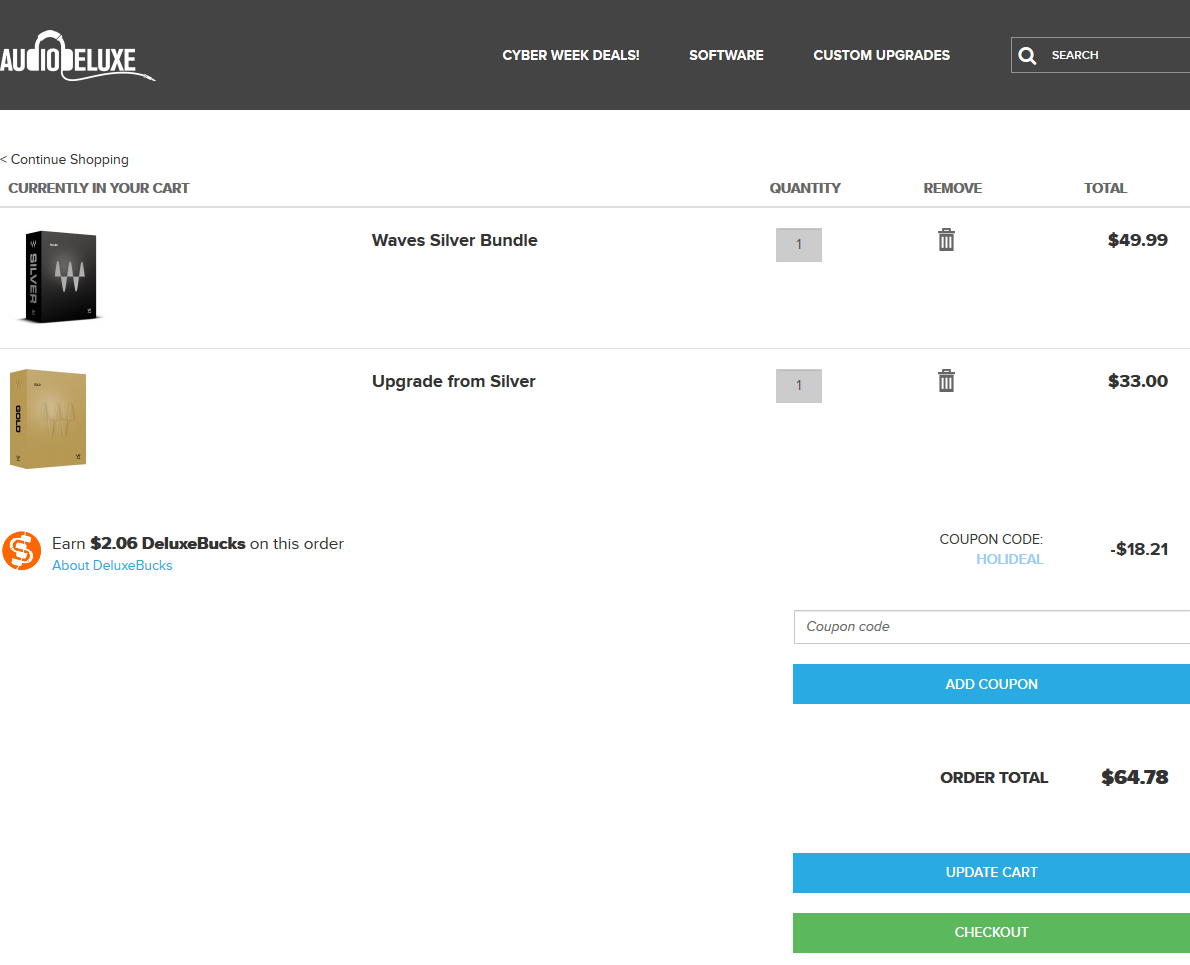
Task: Click the DeluxeBucks orange dollar icon
Action: [x=21, y=551]
